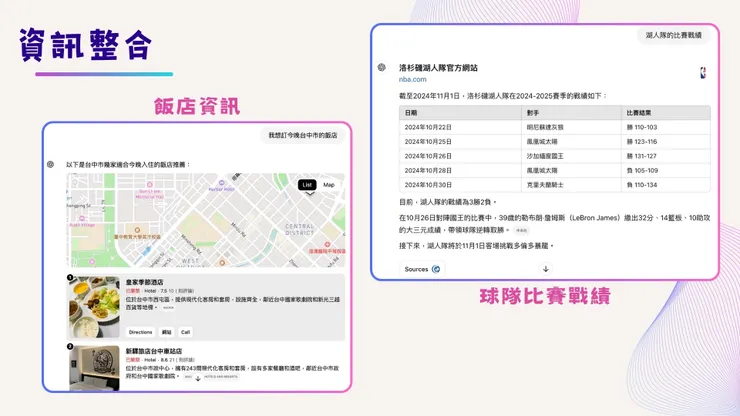Click the Sun Yat-sen Memorial Hall map pin

click(x=150, y=185)
